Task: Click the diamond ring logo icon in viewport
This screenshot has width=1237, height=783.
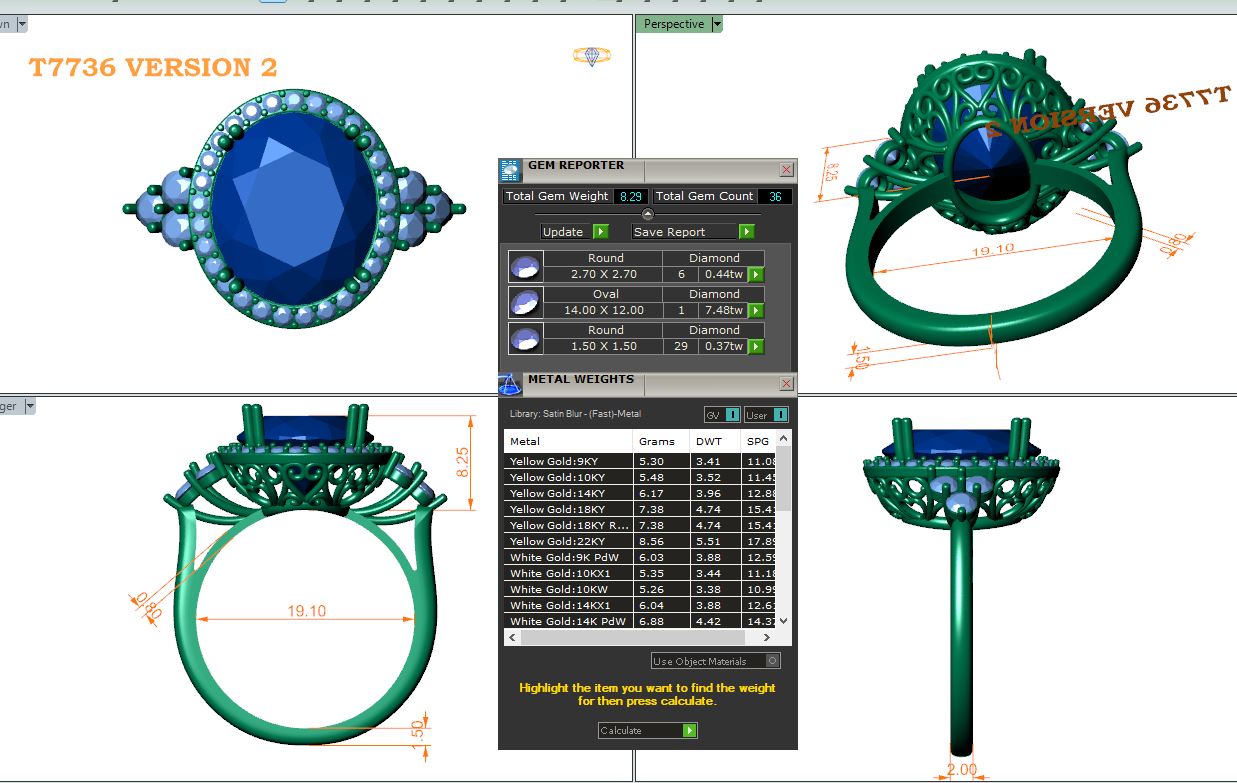Action: point(592,56)
